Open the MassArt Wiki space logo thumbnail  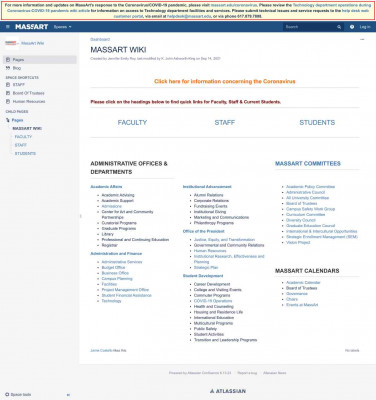12,43
